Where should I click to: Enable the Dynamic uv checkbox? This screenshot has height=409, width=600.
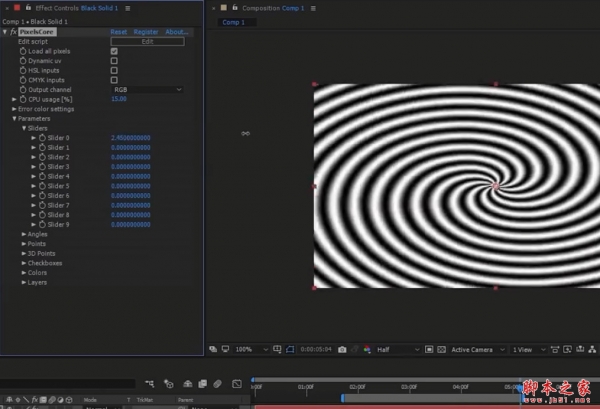pos(113,61)
